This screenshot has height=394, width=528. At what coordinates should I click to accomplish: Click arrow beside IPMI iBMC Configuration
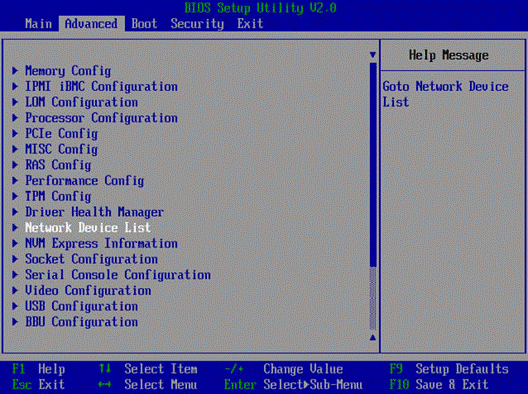pyautogui.click(x=15, y=87)
